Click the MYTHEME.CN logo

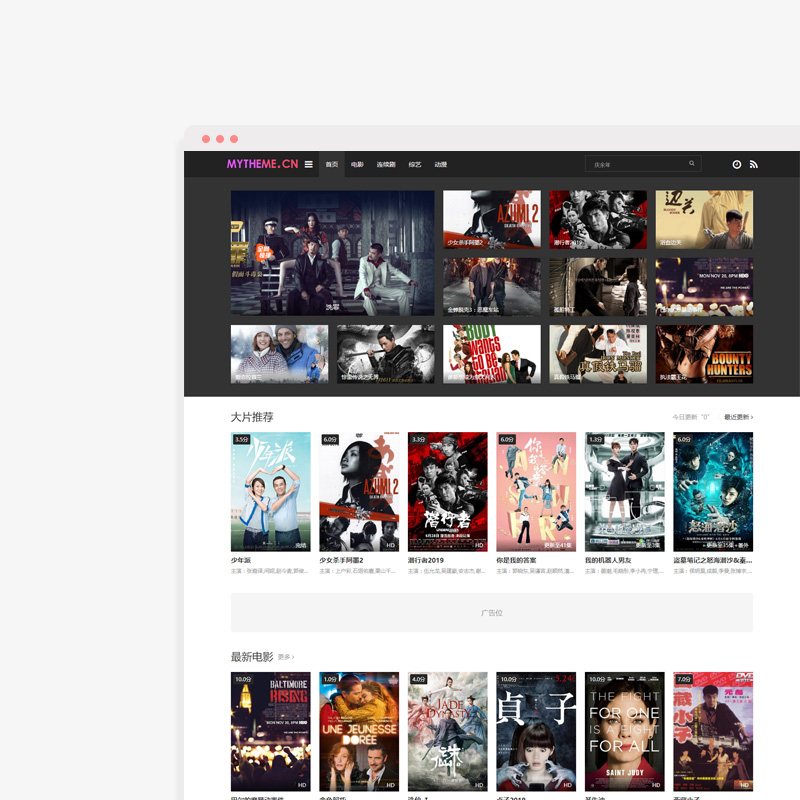[262, 164]
